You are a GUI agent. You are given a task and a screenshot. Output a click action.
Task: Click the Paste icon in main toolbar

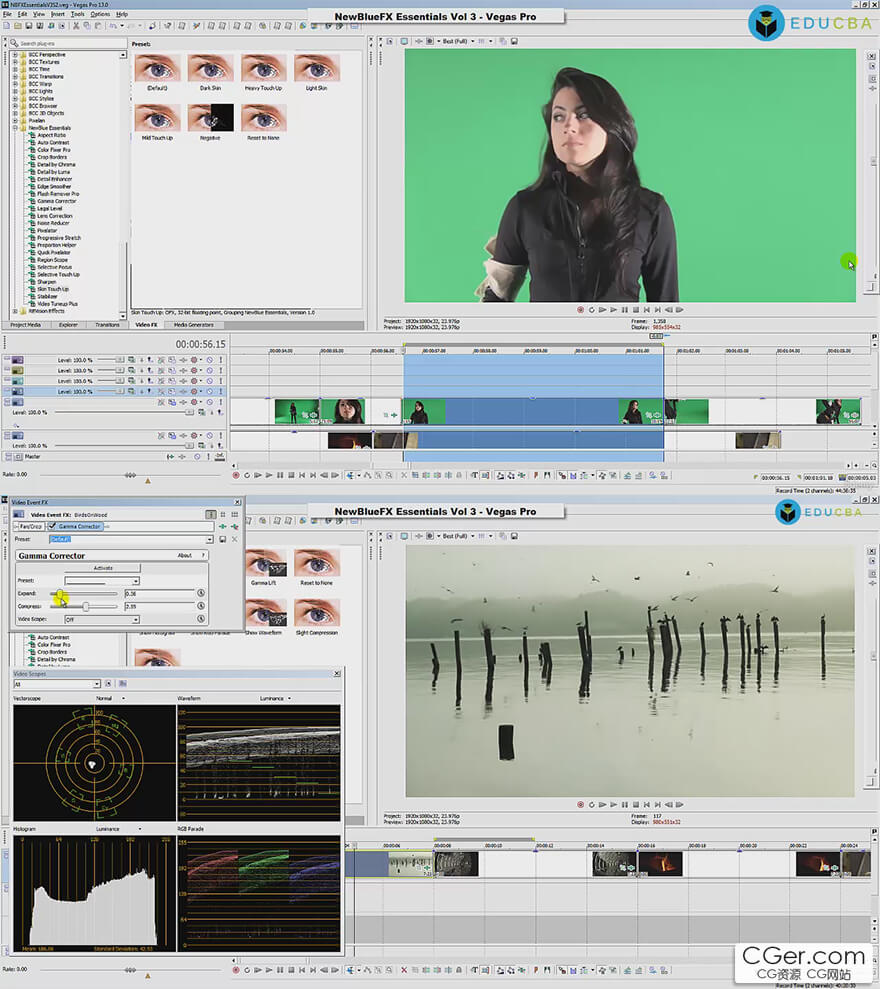pyautogui.click(x=98, y=26)
